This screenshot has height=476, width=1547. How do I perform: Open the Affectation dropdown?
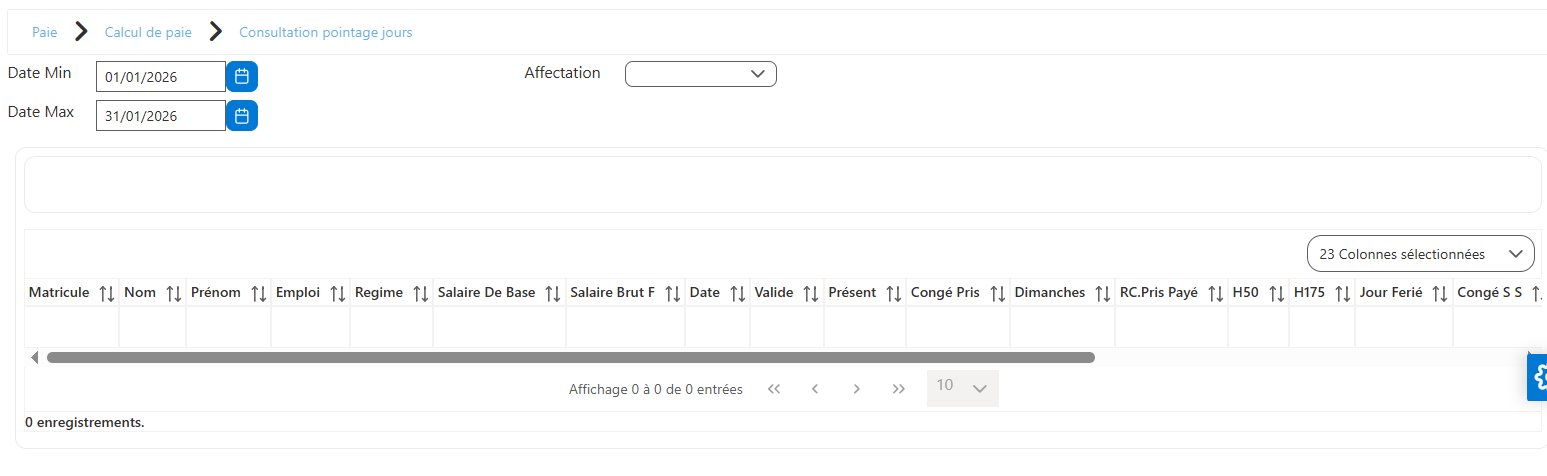[701, 74]
